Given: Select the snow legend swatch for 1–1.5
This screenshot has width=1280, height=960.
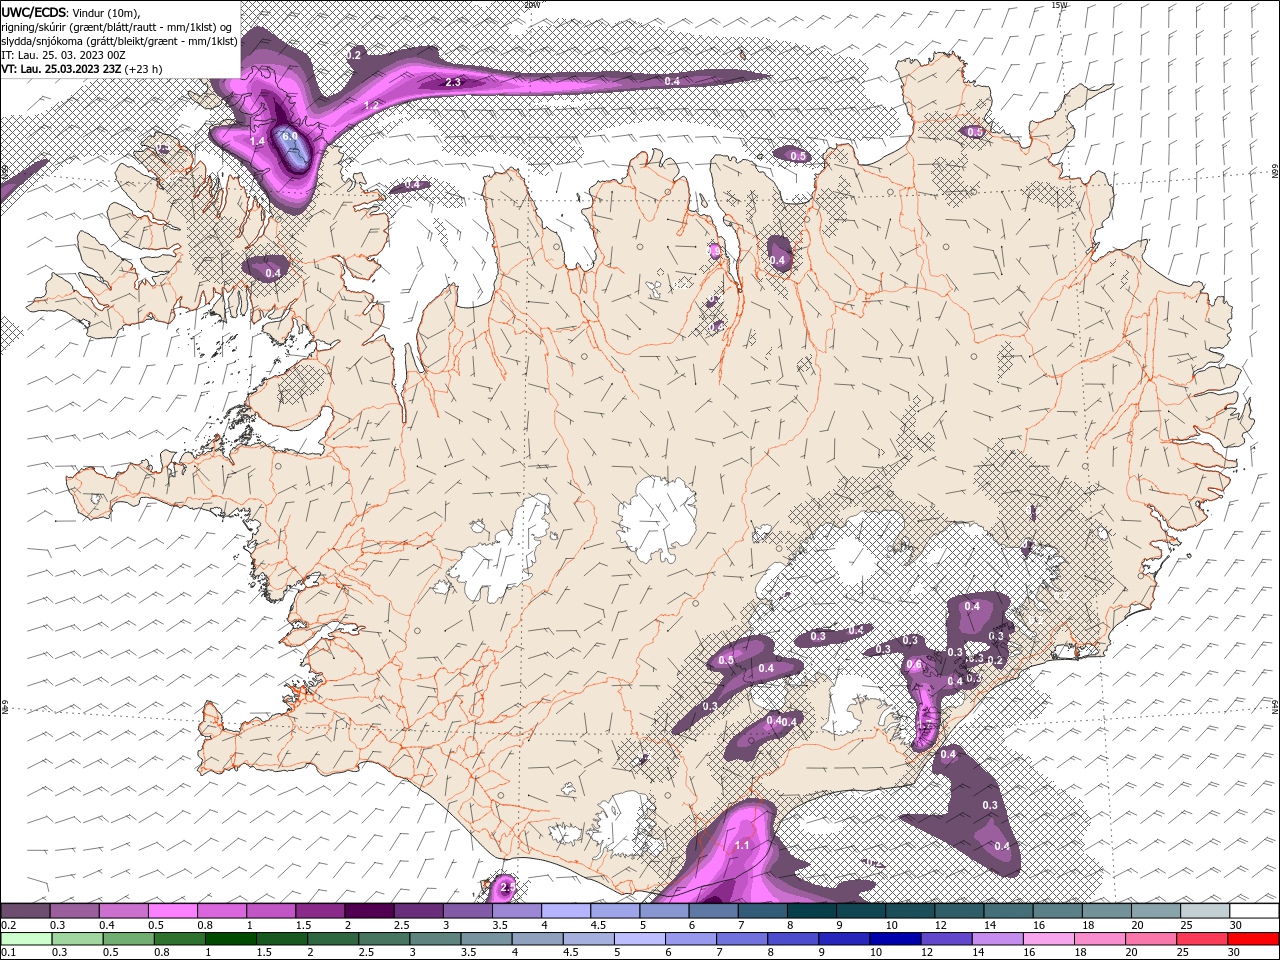Looking at the screenshot, I should (270, 911).
